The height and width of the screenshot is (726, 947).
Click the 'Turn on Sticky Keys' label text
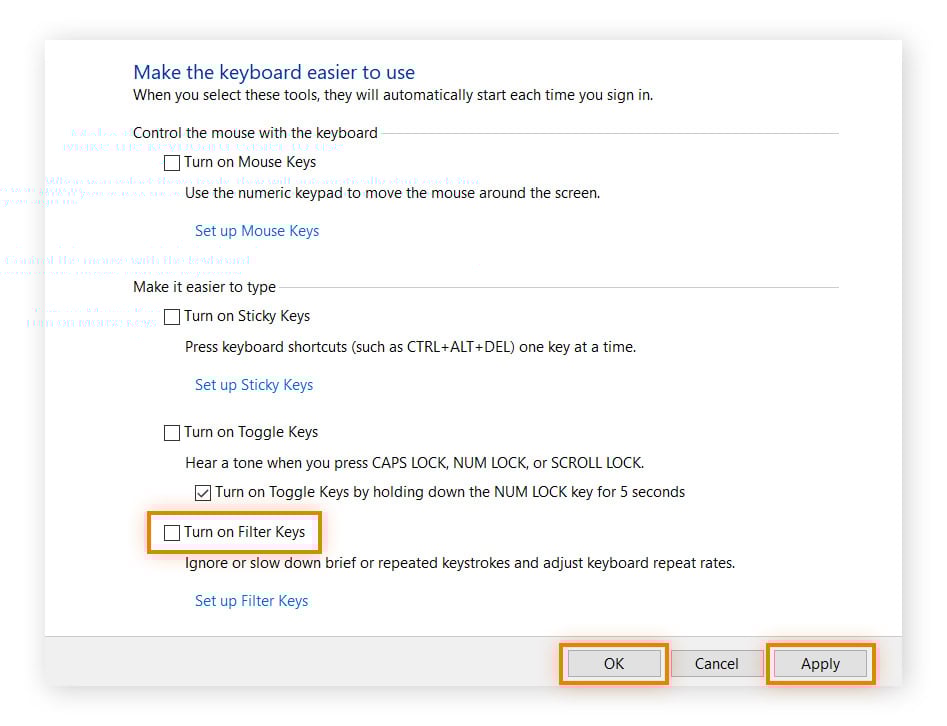pyautogui.click(x=247, y=316)
